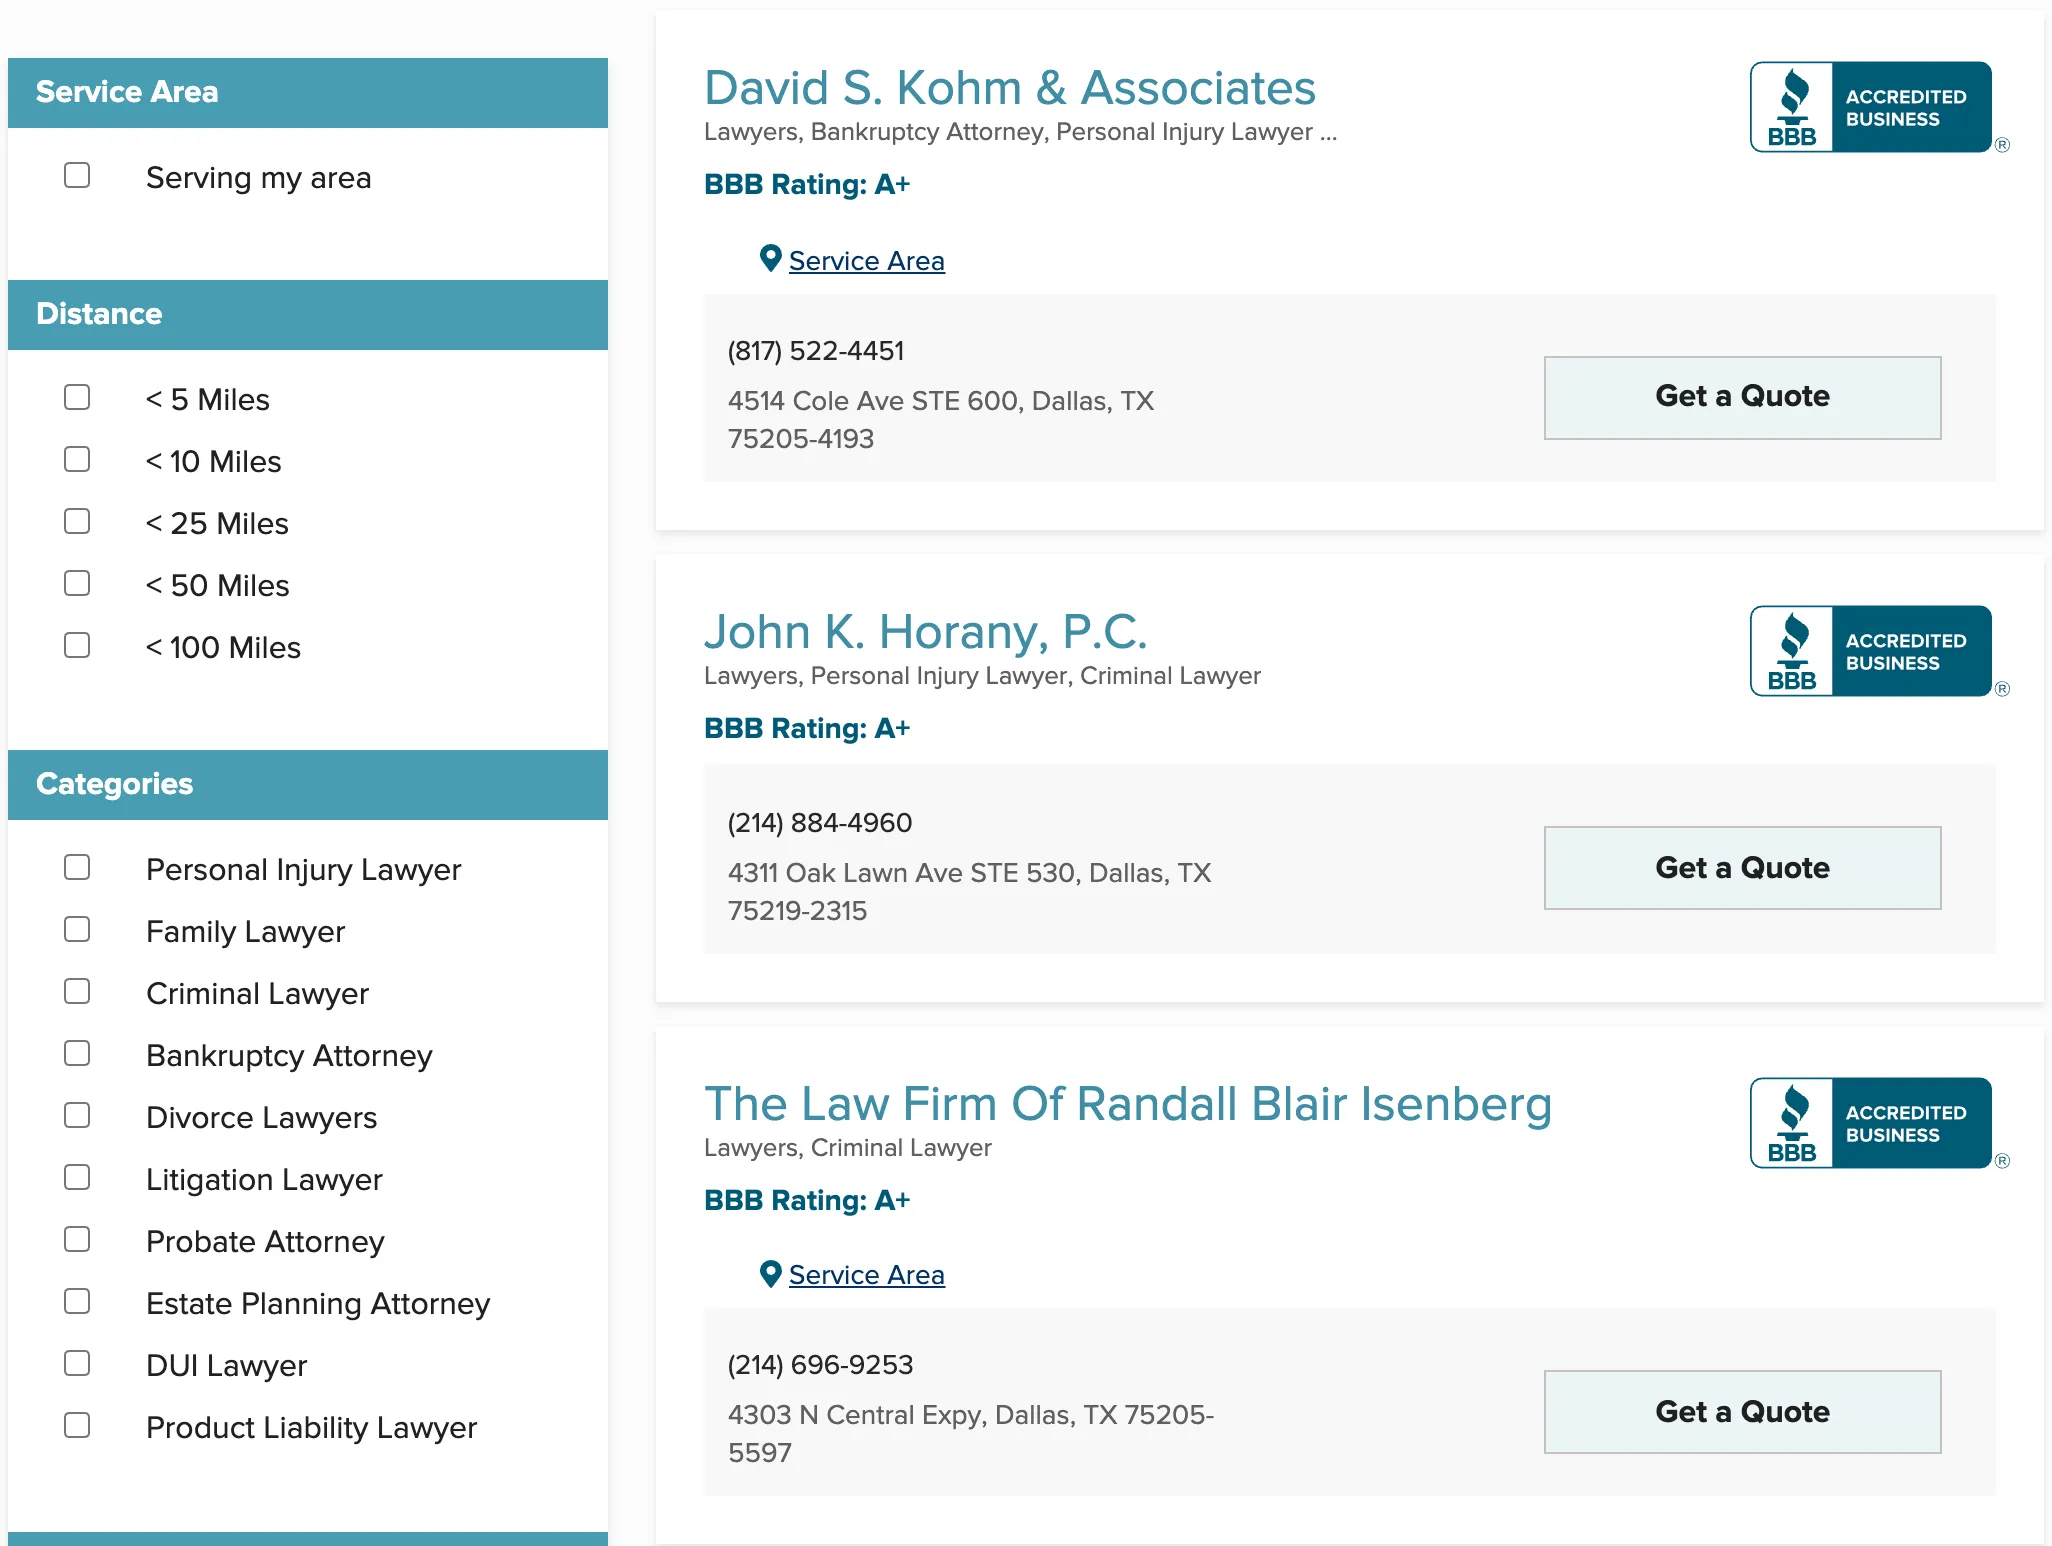The width and height of the screenshot is (2052, 1546).
Task: Tick the < 25 Miles distance option
Action: tap(77, 522)
